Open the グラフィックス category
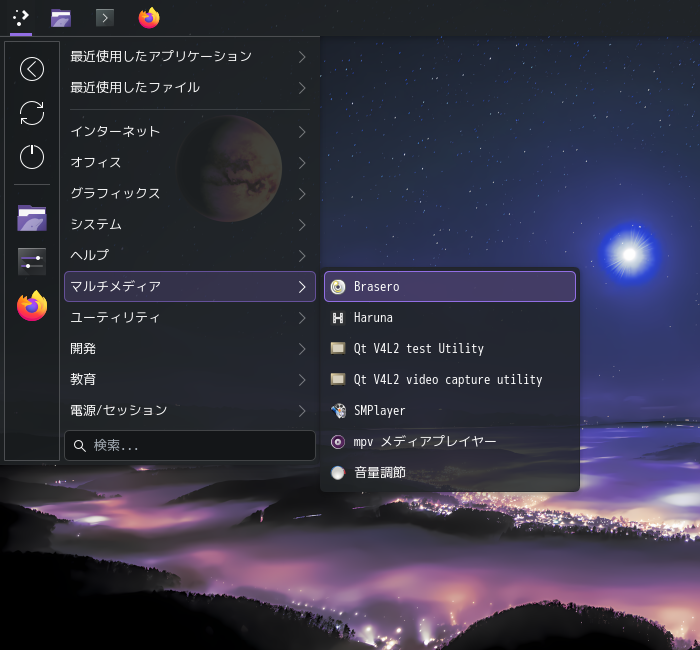The image size is (700, 650). [x=190, y=194]
